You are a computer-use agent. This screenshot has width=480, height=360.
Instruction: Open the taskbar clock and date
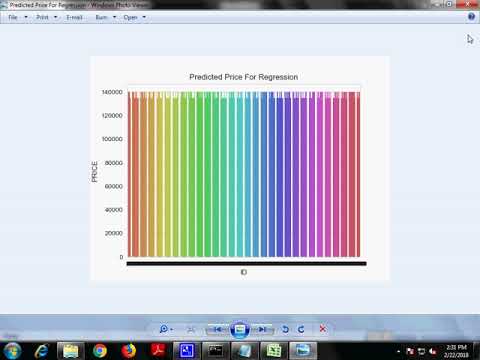tap(456, 351)
